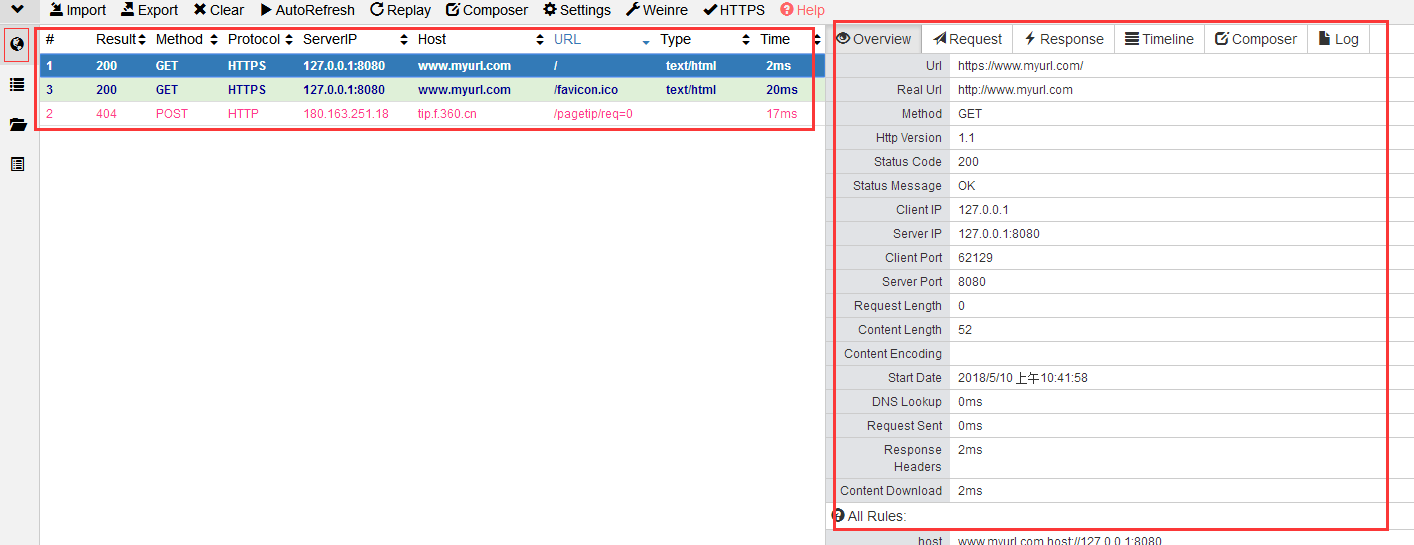Click the Url value https://www.myurl.com/
1414x545 pixels.
pyautogui.click(x=1020, y=66)
